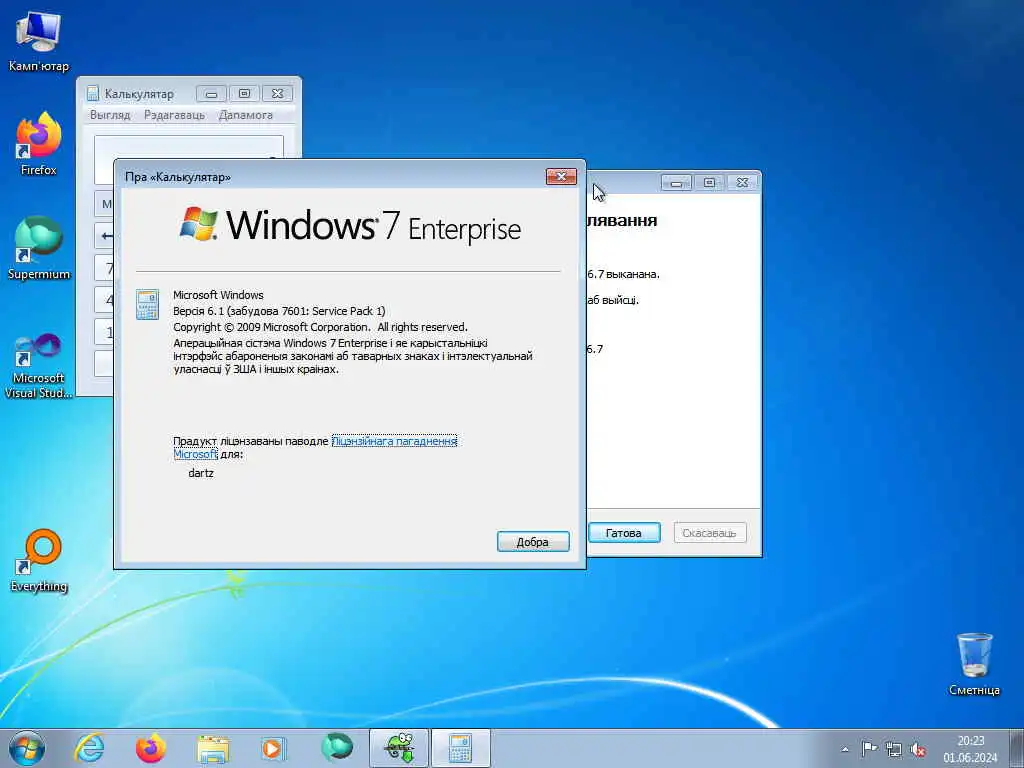Viewport: 1024px width, 768px height.
Task: Click the user name dartz
Action: pos(200,473)
